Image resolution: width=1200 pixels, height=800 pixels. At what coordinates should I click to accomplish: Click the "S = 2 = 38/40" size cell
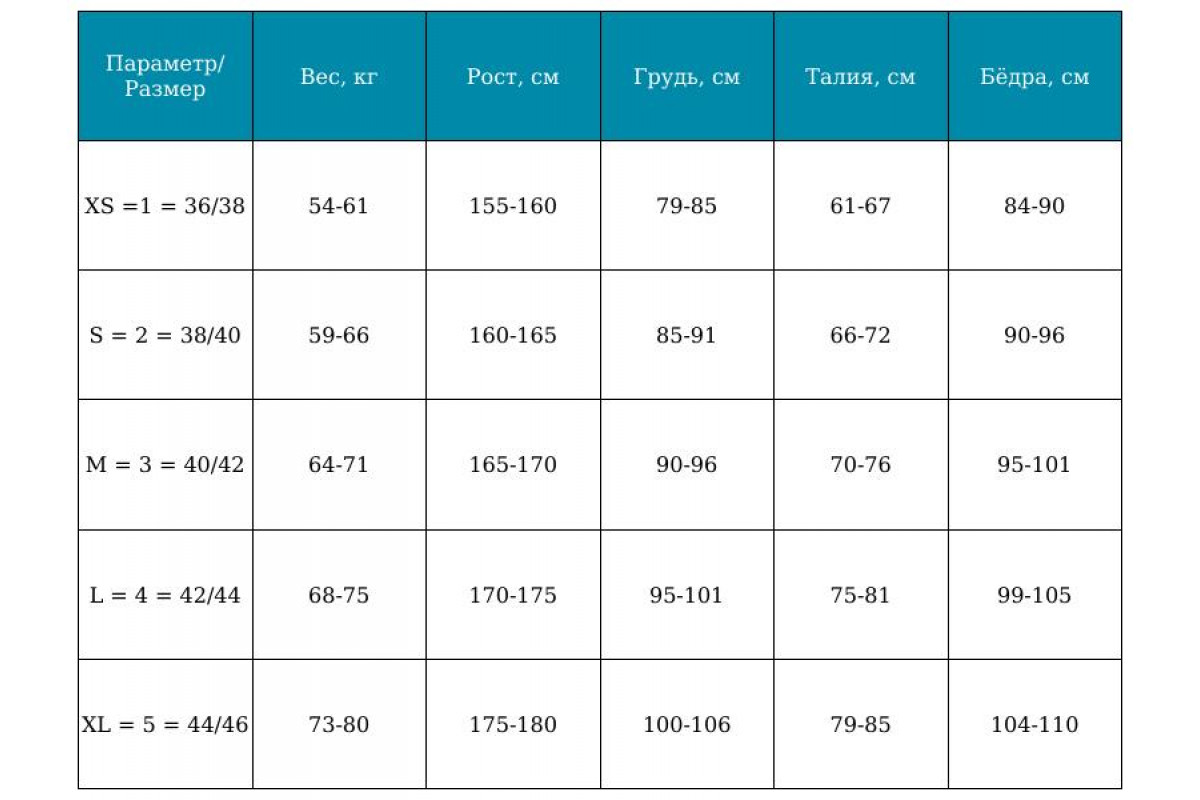(165, 335)
